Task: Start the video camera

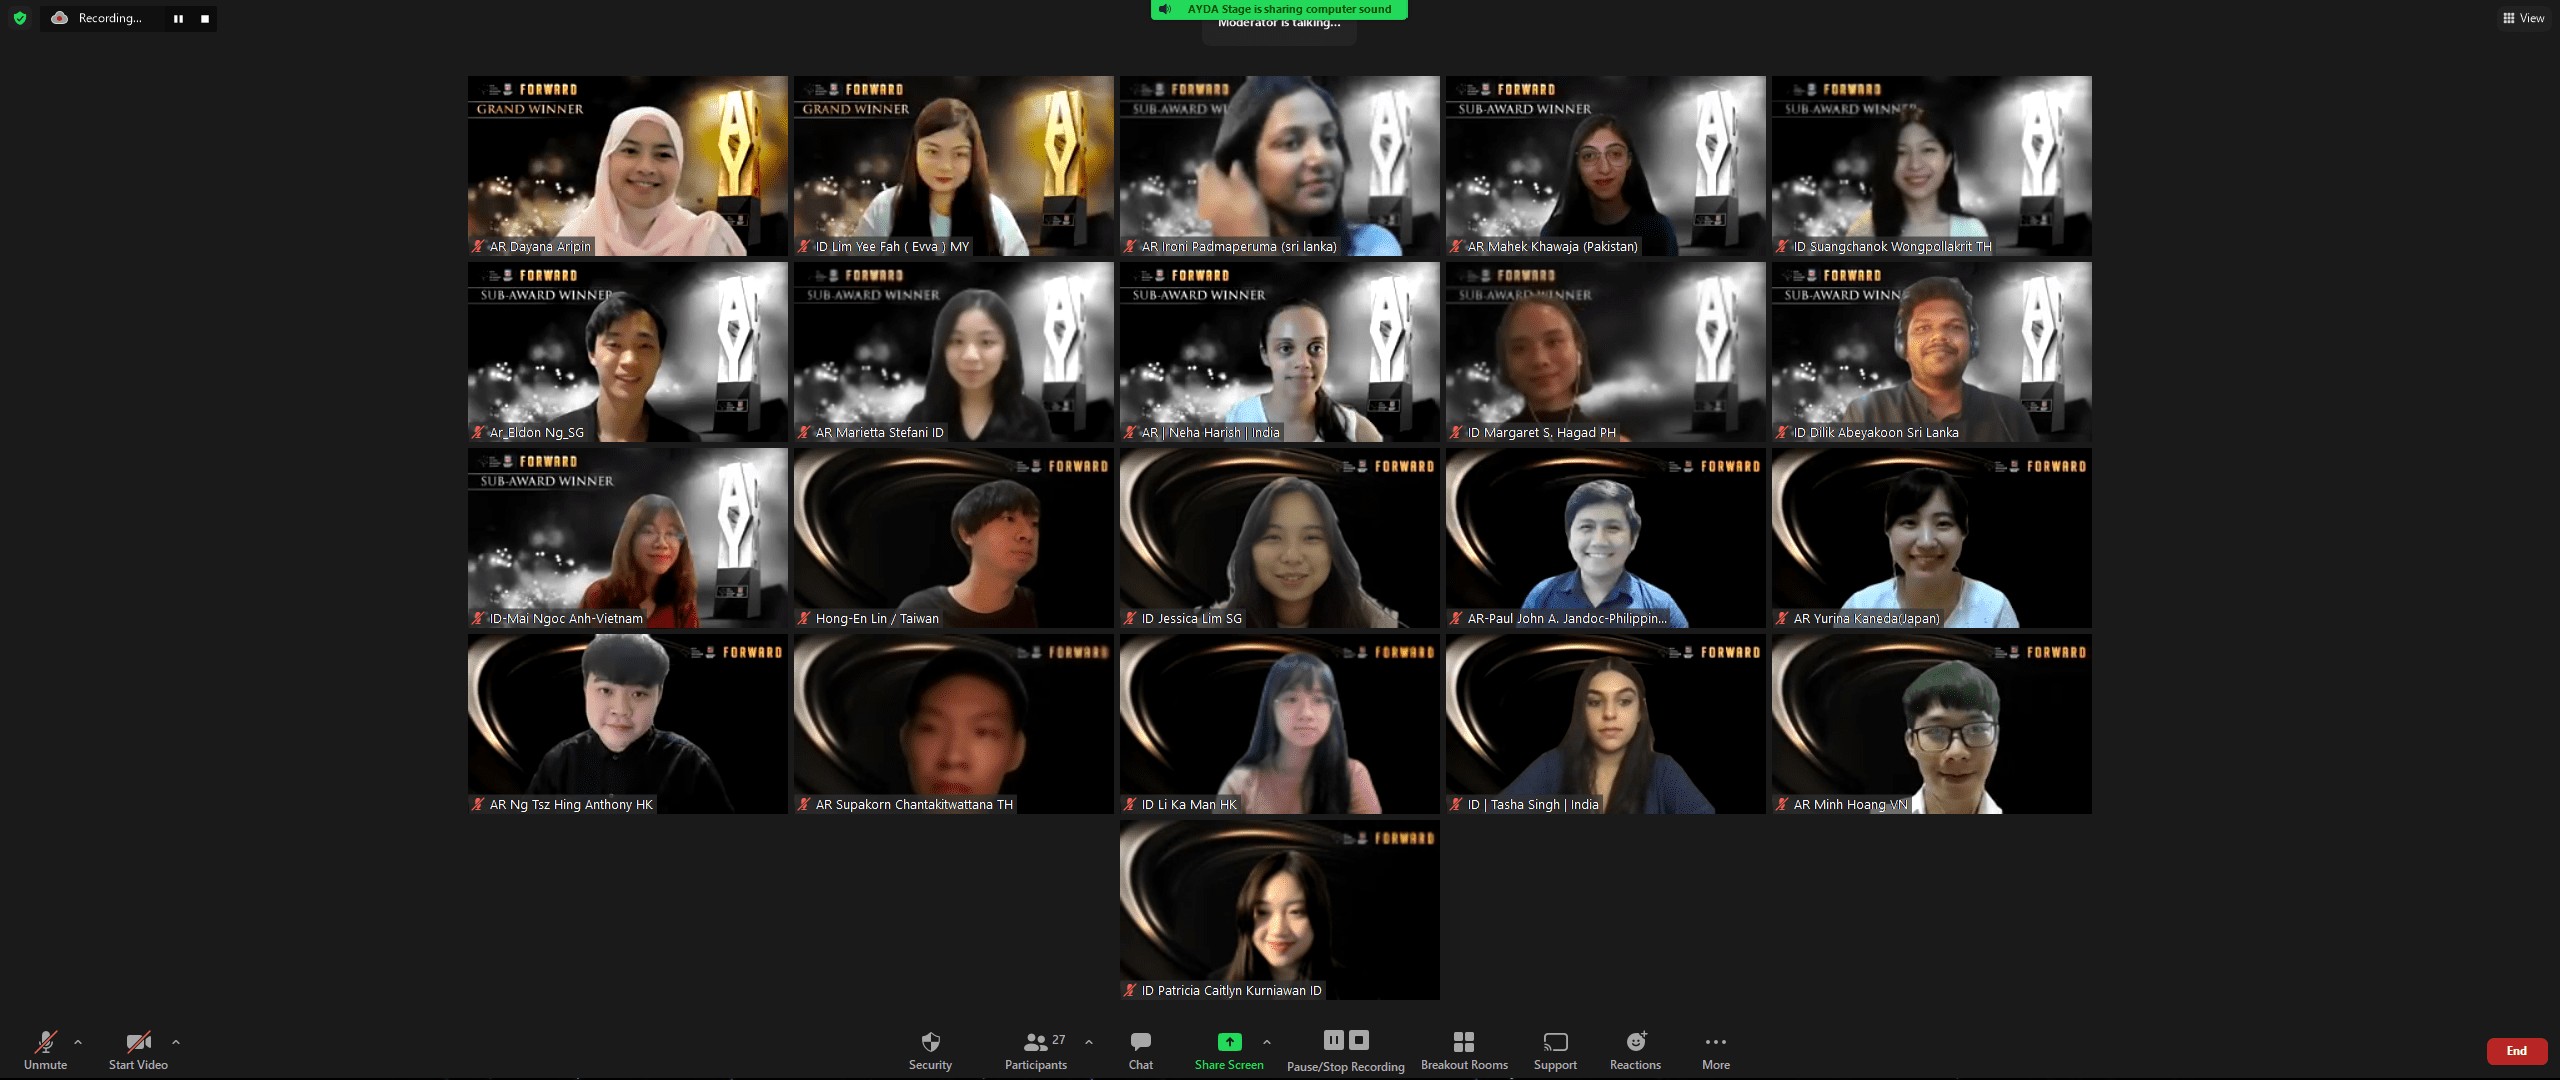Action: point(138,1050)
